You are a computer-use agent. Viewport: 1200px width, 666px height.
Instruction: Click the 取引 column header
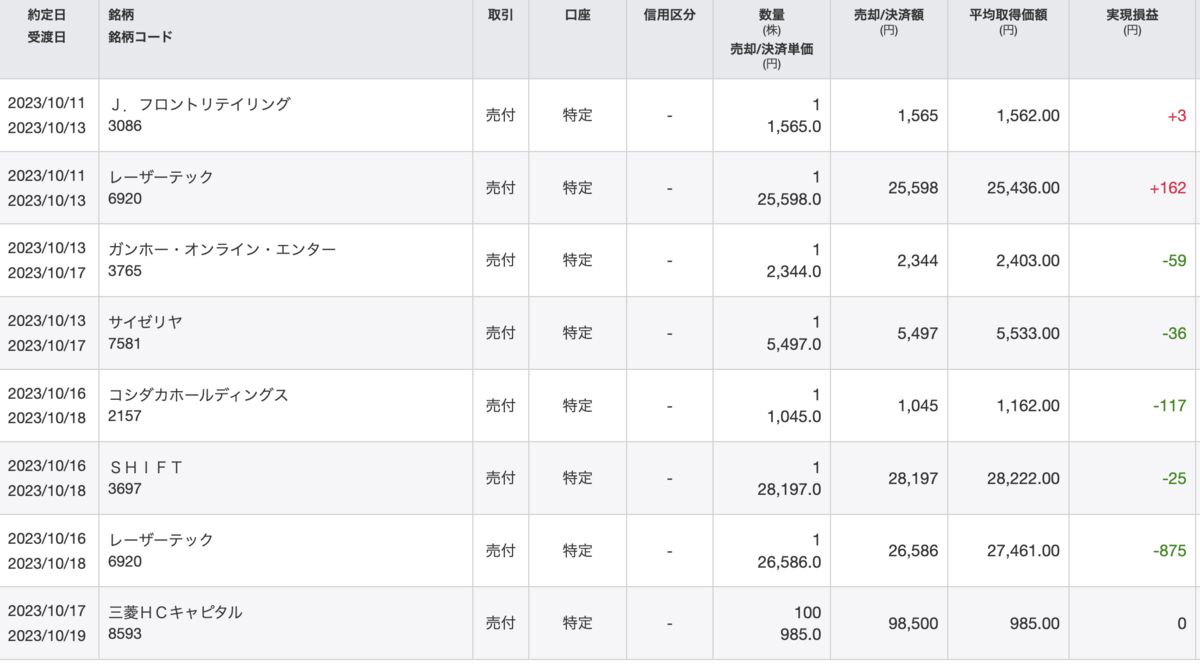[x=500, y=16]
